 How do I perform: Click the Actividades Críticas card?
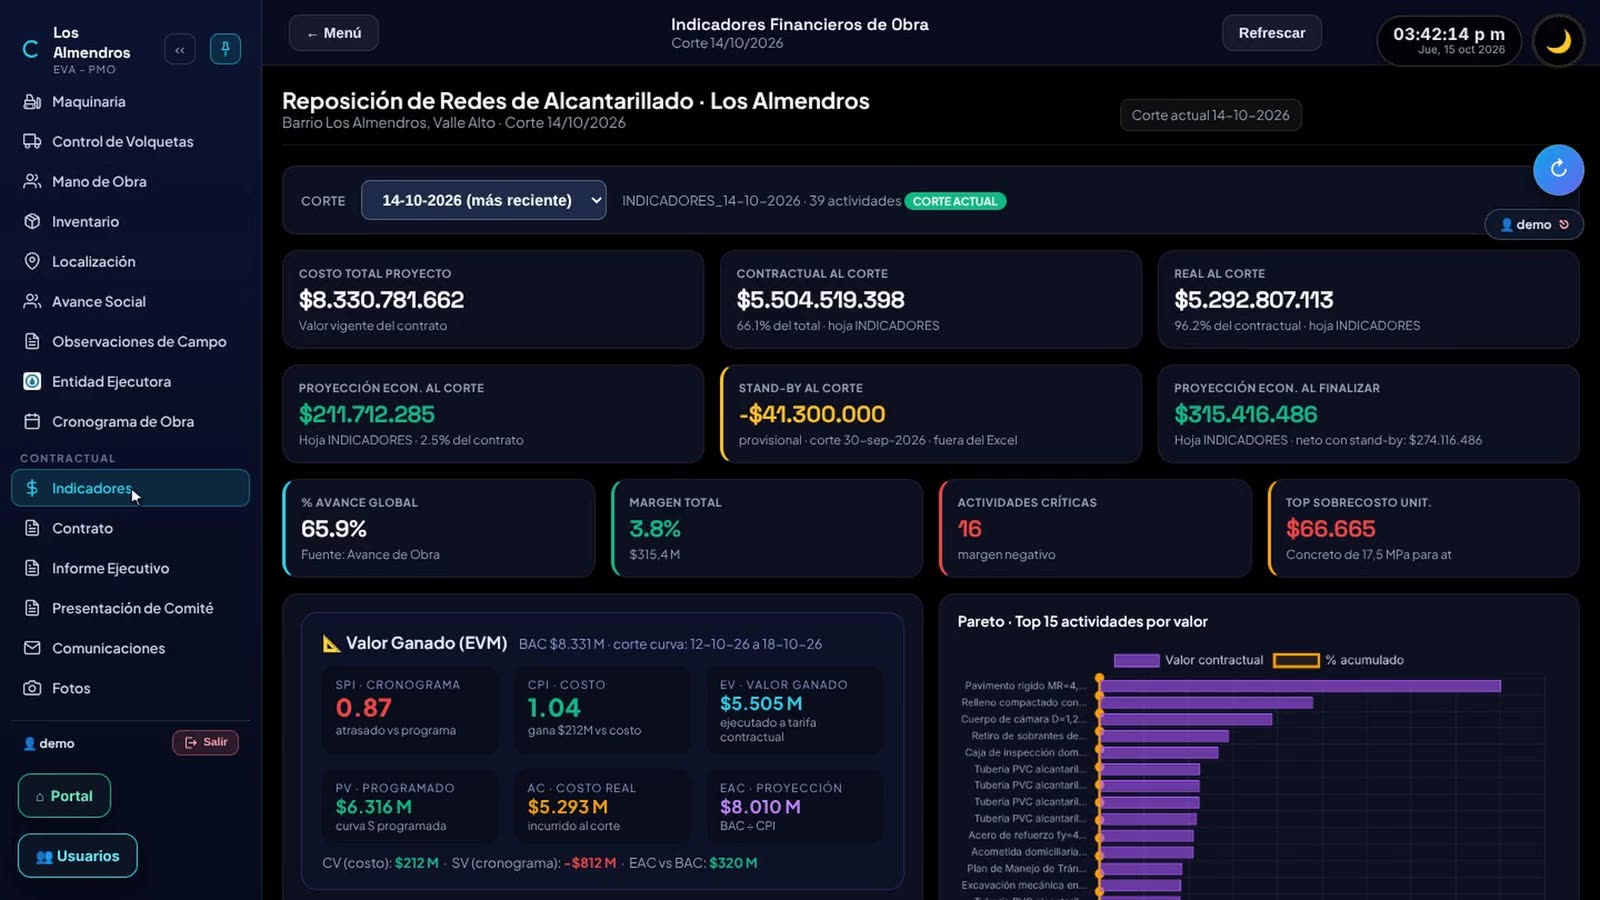tap(1095, 528)
